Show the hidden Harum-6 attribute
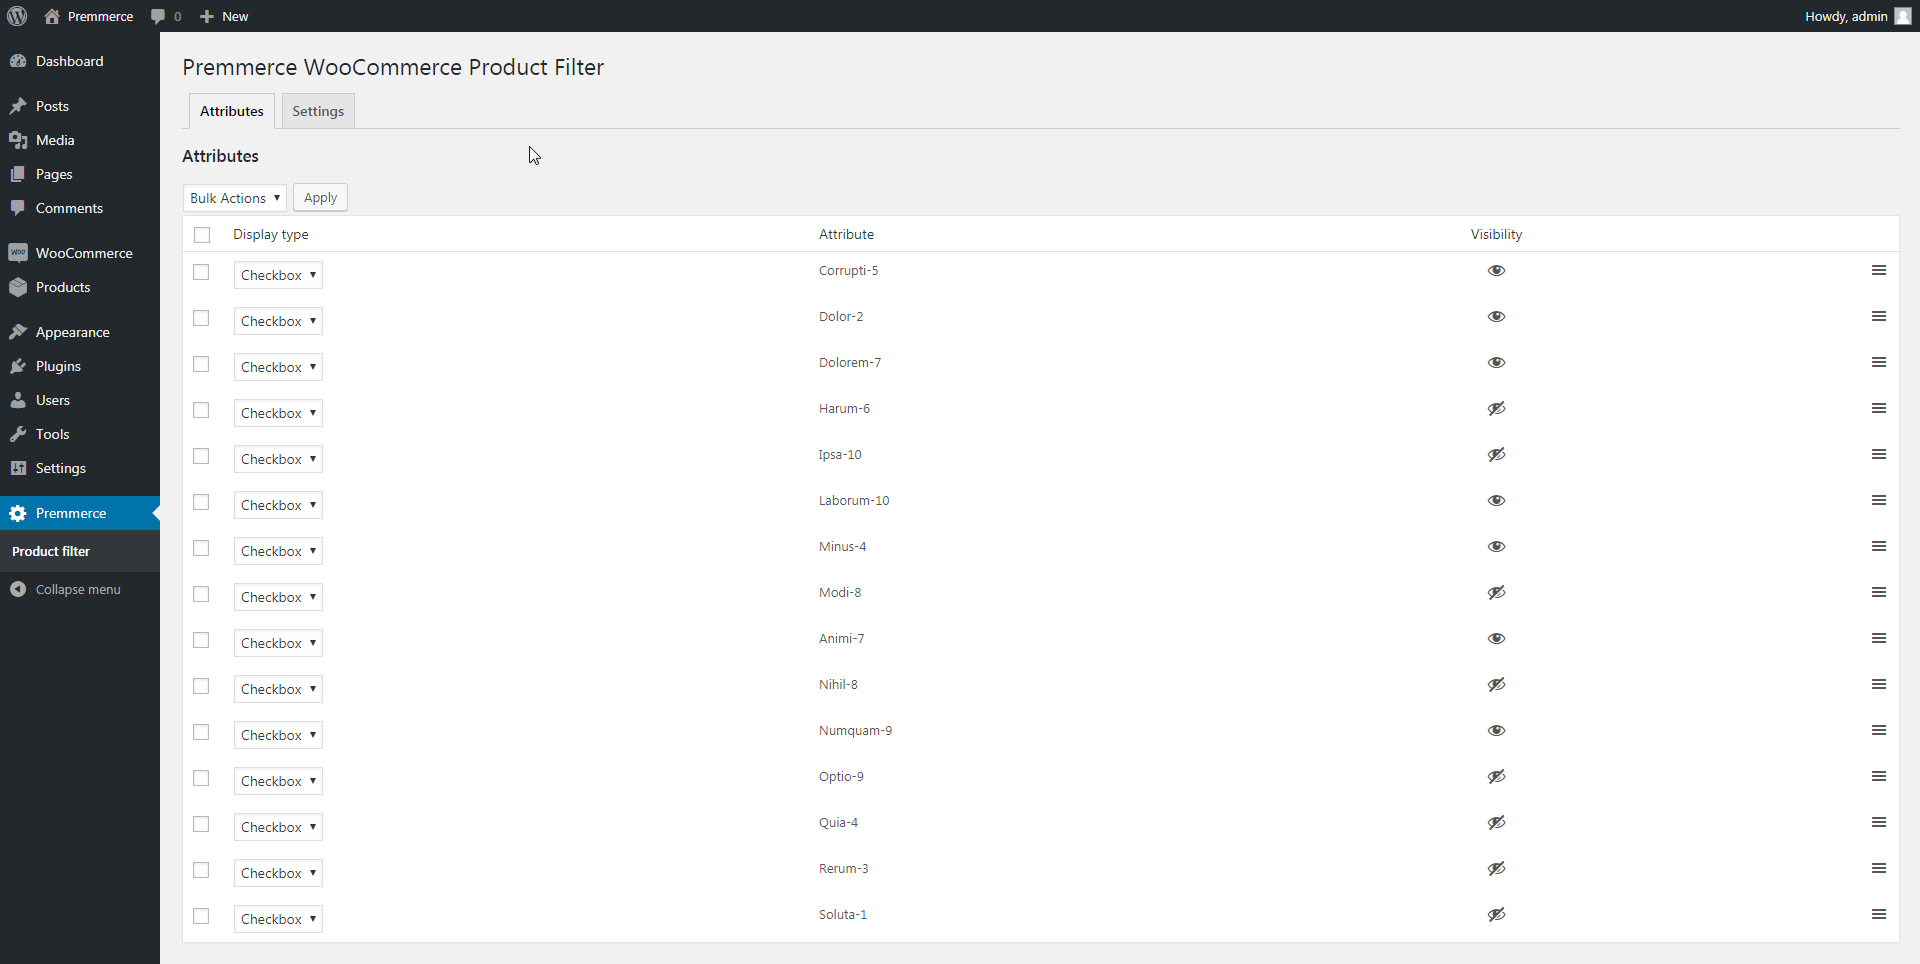The height and width of the screenshot is (964, 1920). click(1496, 409)
